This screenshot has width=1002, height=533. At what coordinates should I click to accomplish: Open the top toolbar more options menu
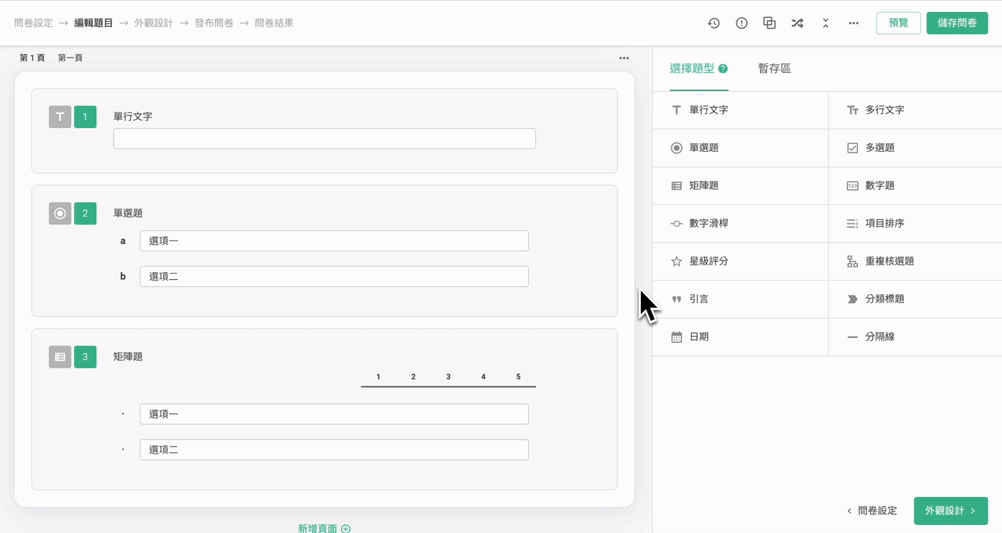[x=853, y=23]
